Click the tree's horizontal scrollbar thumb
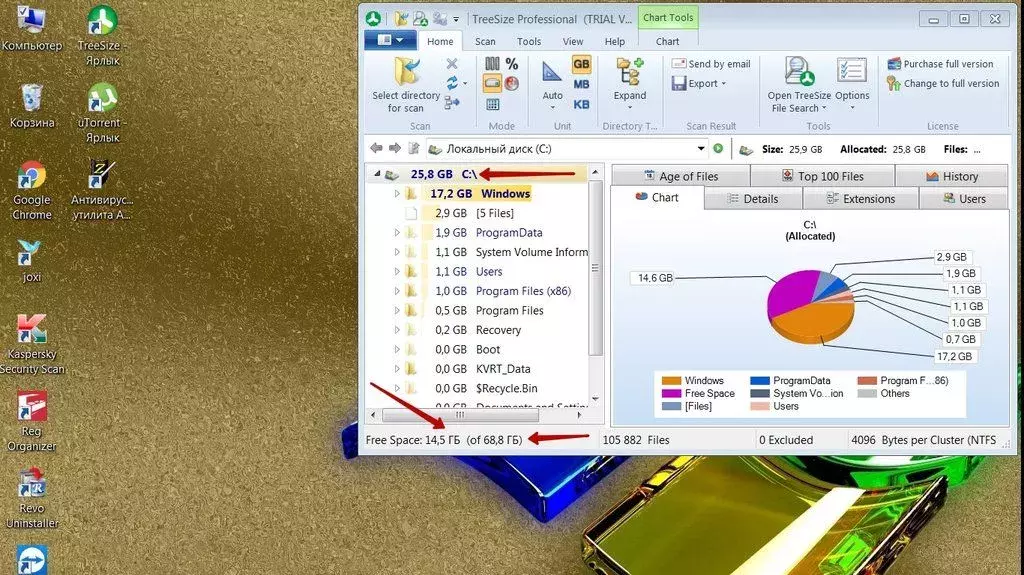This screenshot has height=575, width=1024. pos(460,414)
